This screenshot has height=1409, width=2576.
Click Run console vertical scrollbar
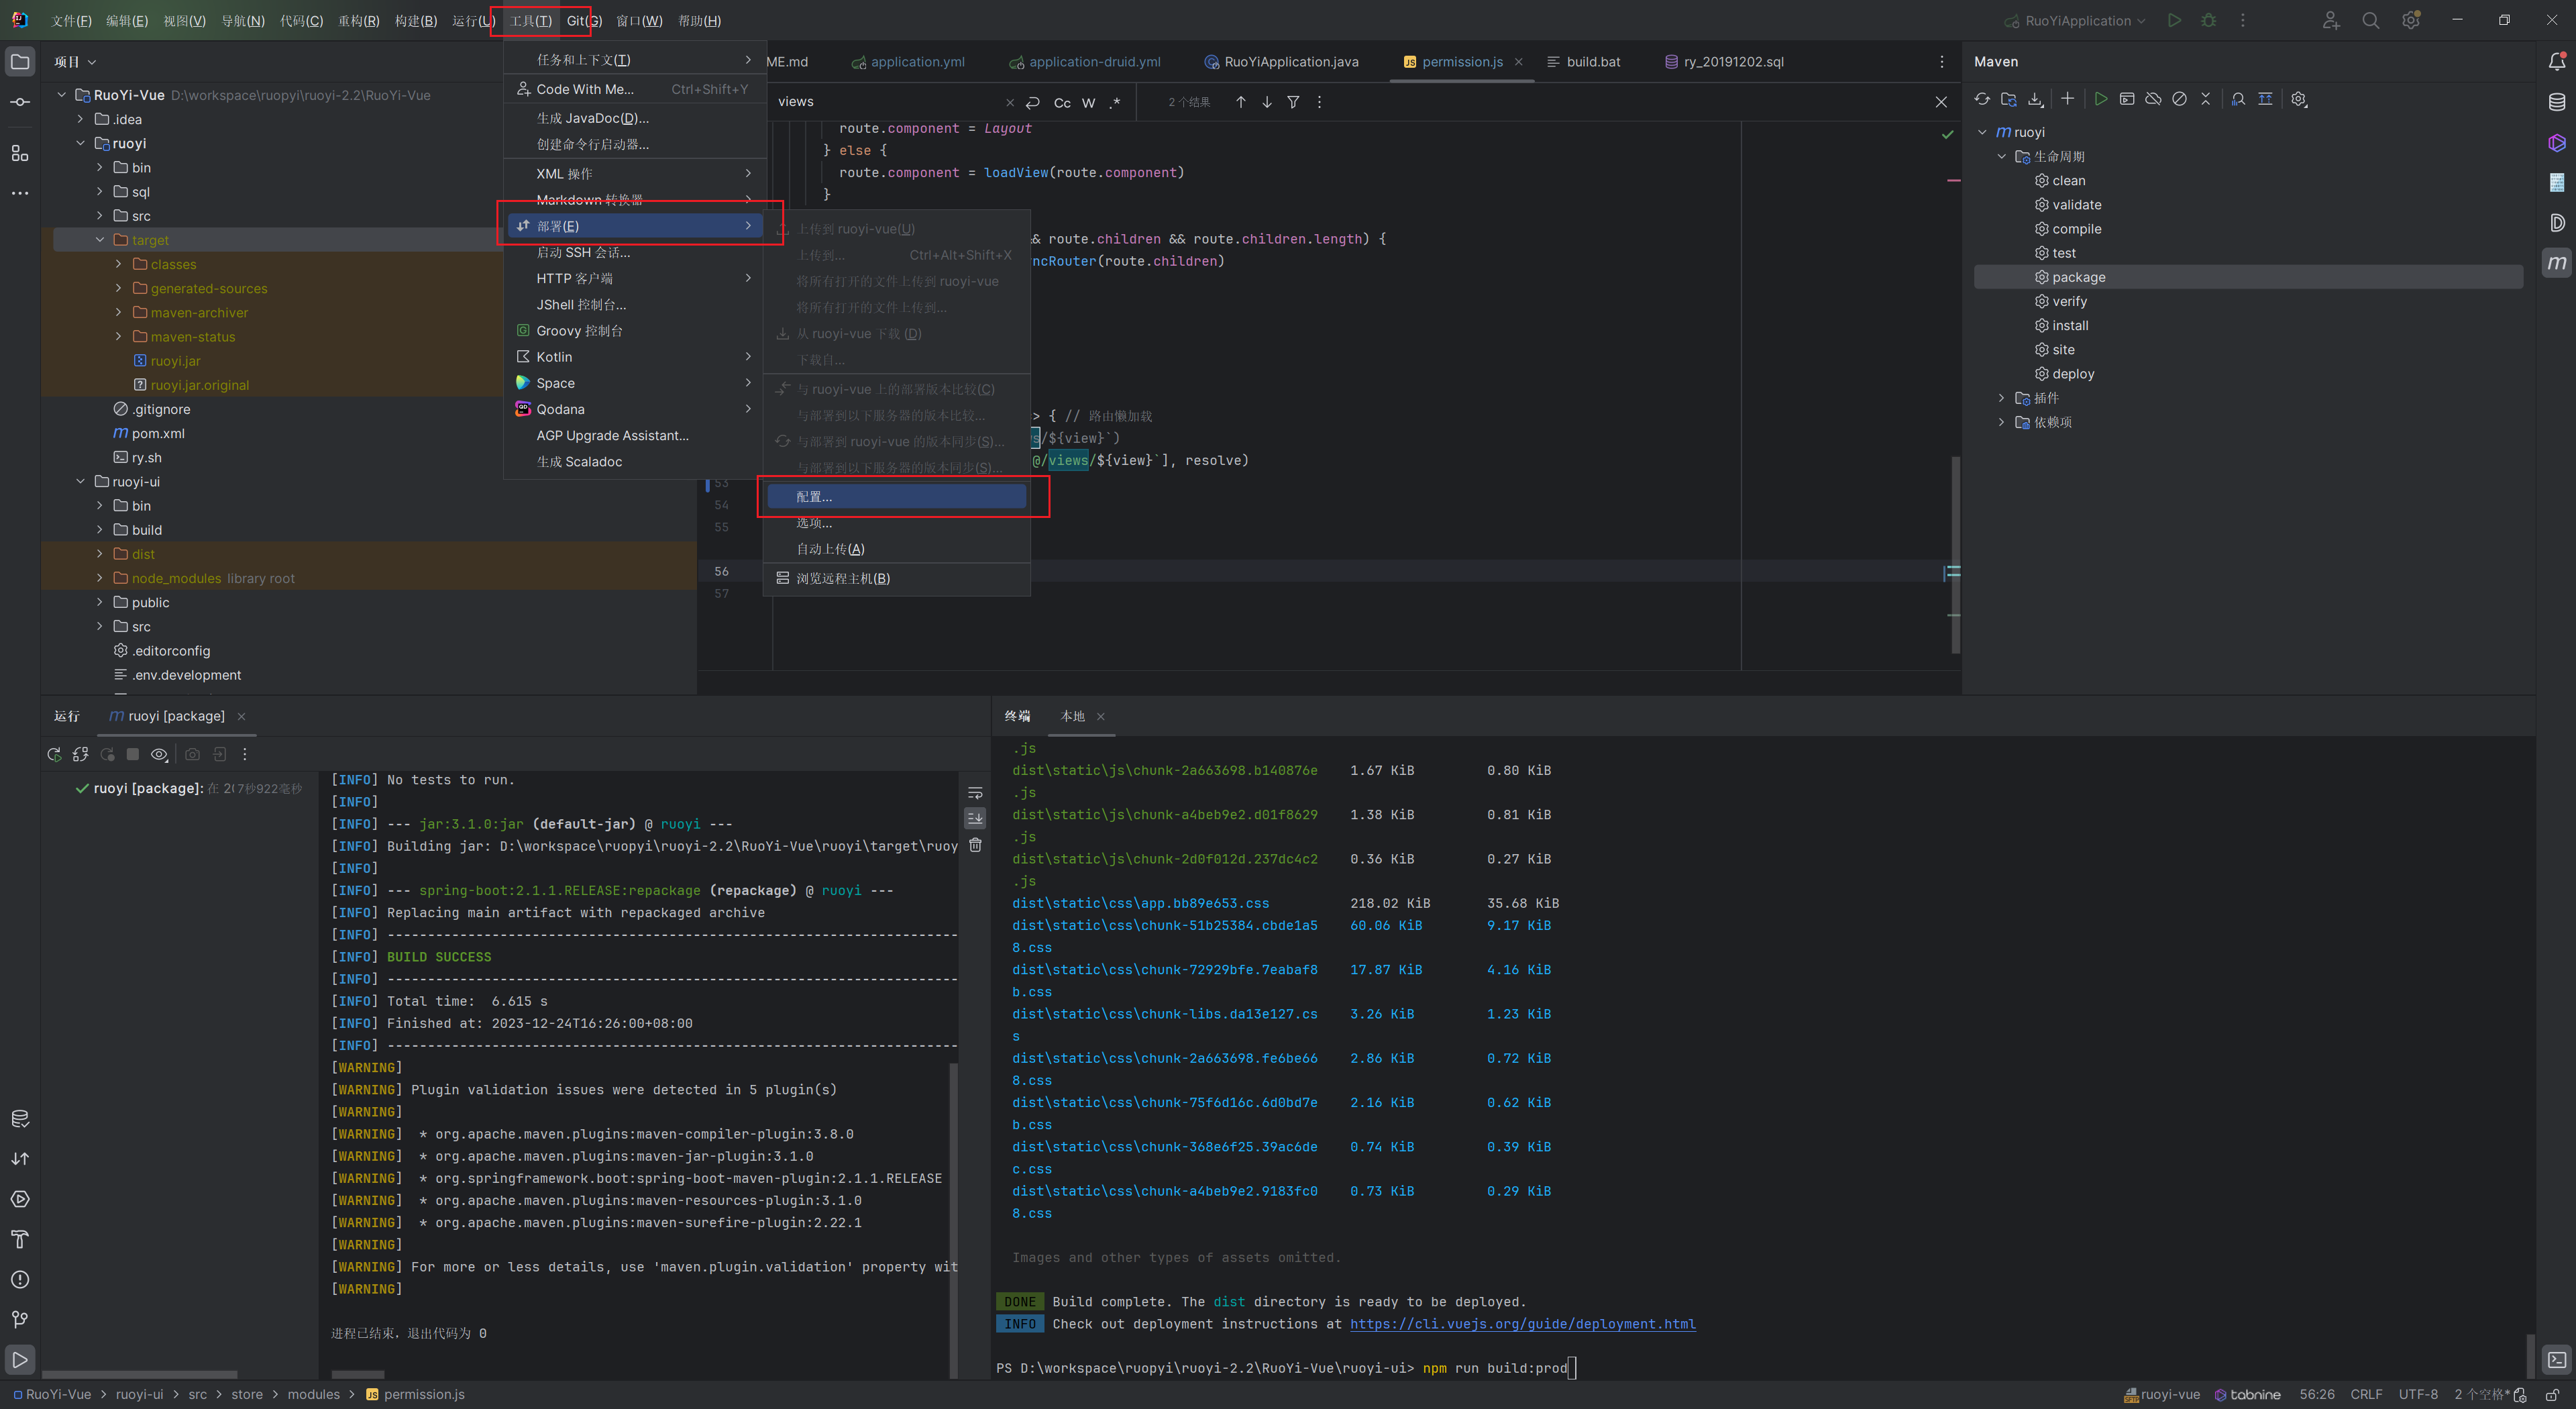[x=953, y=1219]
